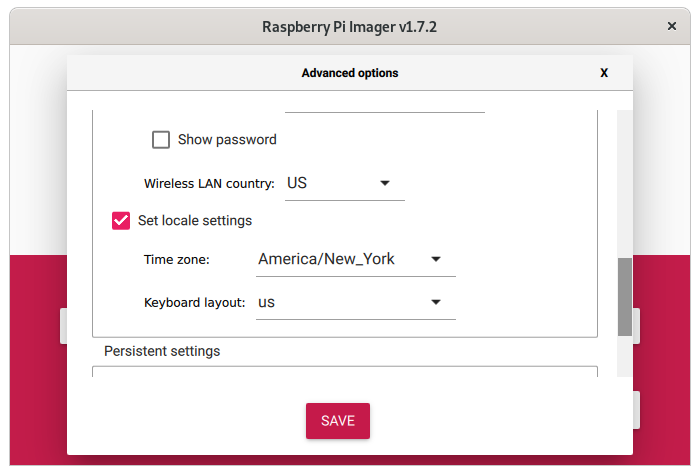Click the SAVE button
700x475 pixels.
click(x=338, y=421)
